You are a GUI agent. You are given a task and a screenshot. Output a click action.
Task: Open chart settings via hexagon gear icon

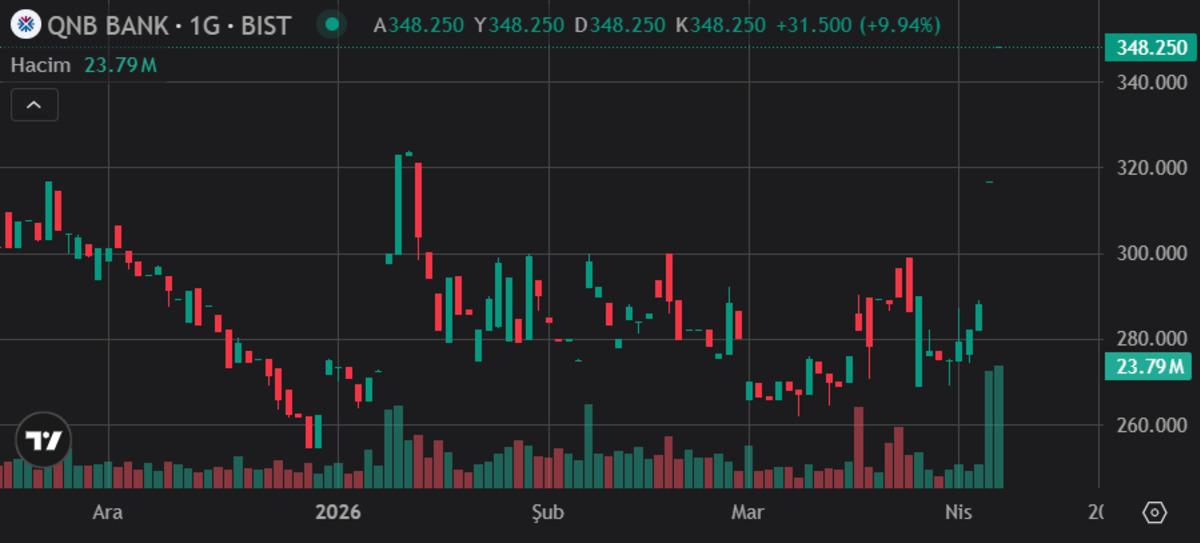(x=1154, y=513)
